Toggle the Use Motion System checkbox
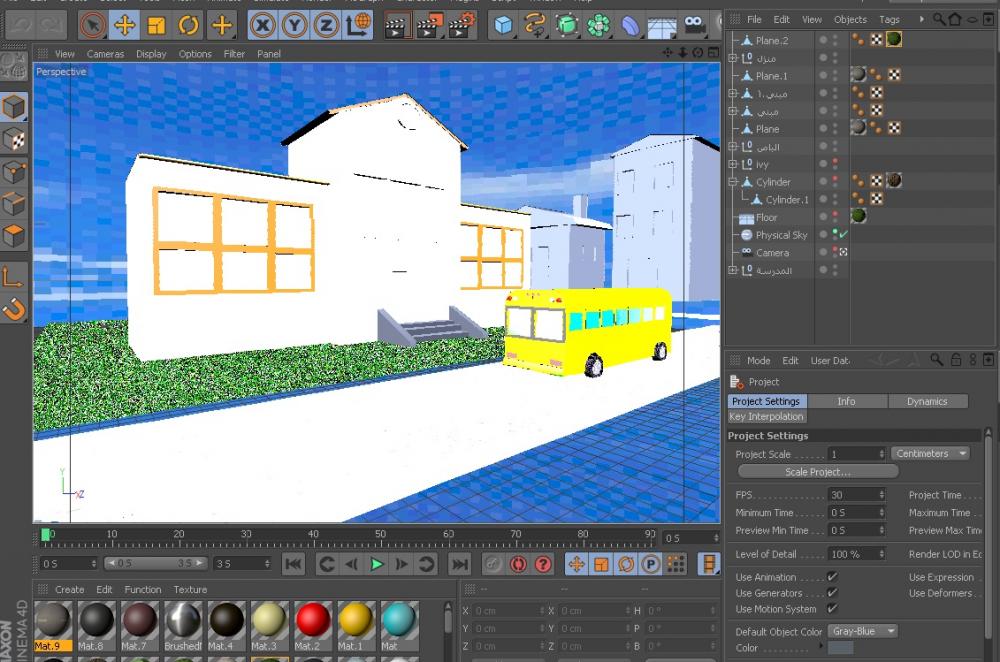The image size is (1000, 662). (x=832, y=608)
